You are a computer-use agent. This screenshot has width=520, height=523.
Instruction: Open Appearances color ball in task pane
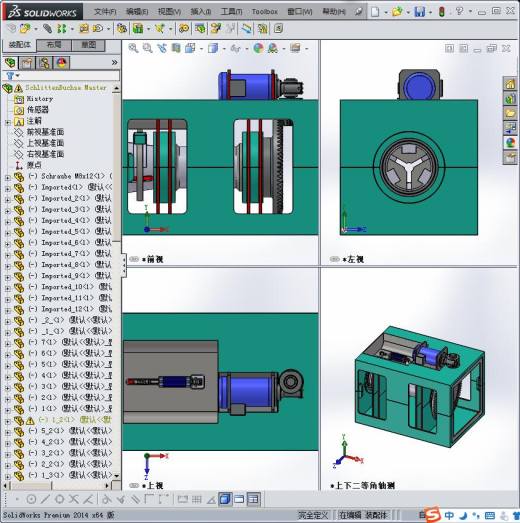tap(510, 143)
